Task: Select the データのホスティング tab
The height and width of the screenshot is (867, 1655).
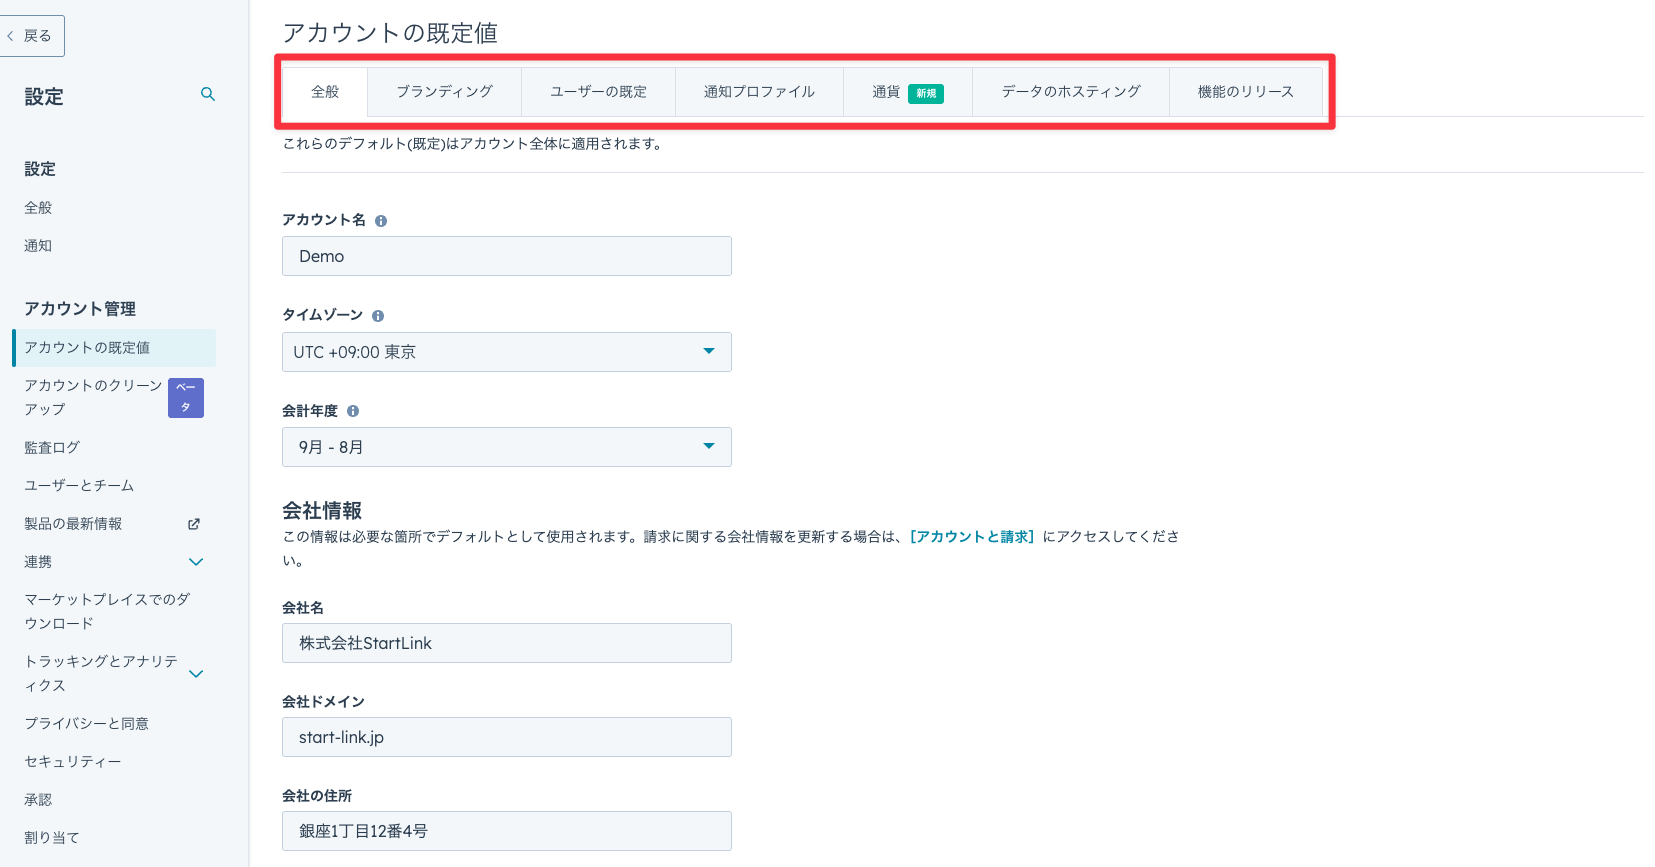Action: tap(1070, 92)
